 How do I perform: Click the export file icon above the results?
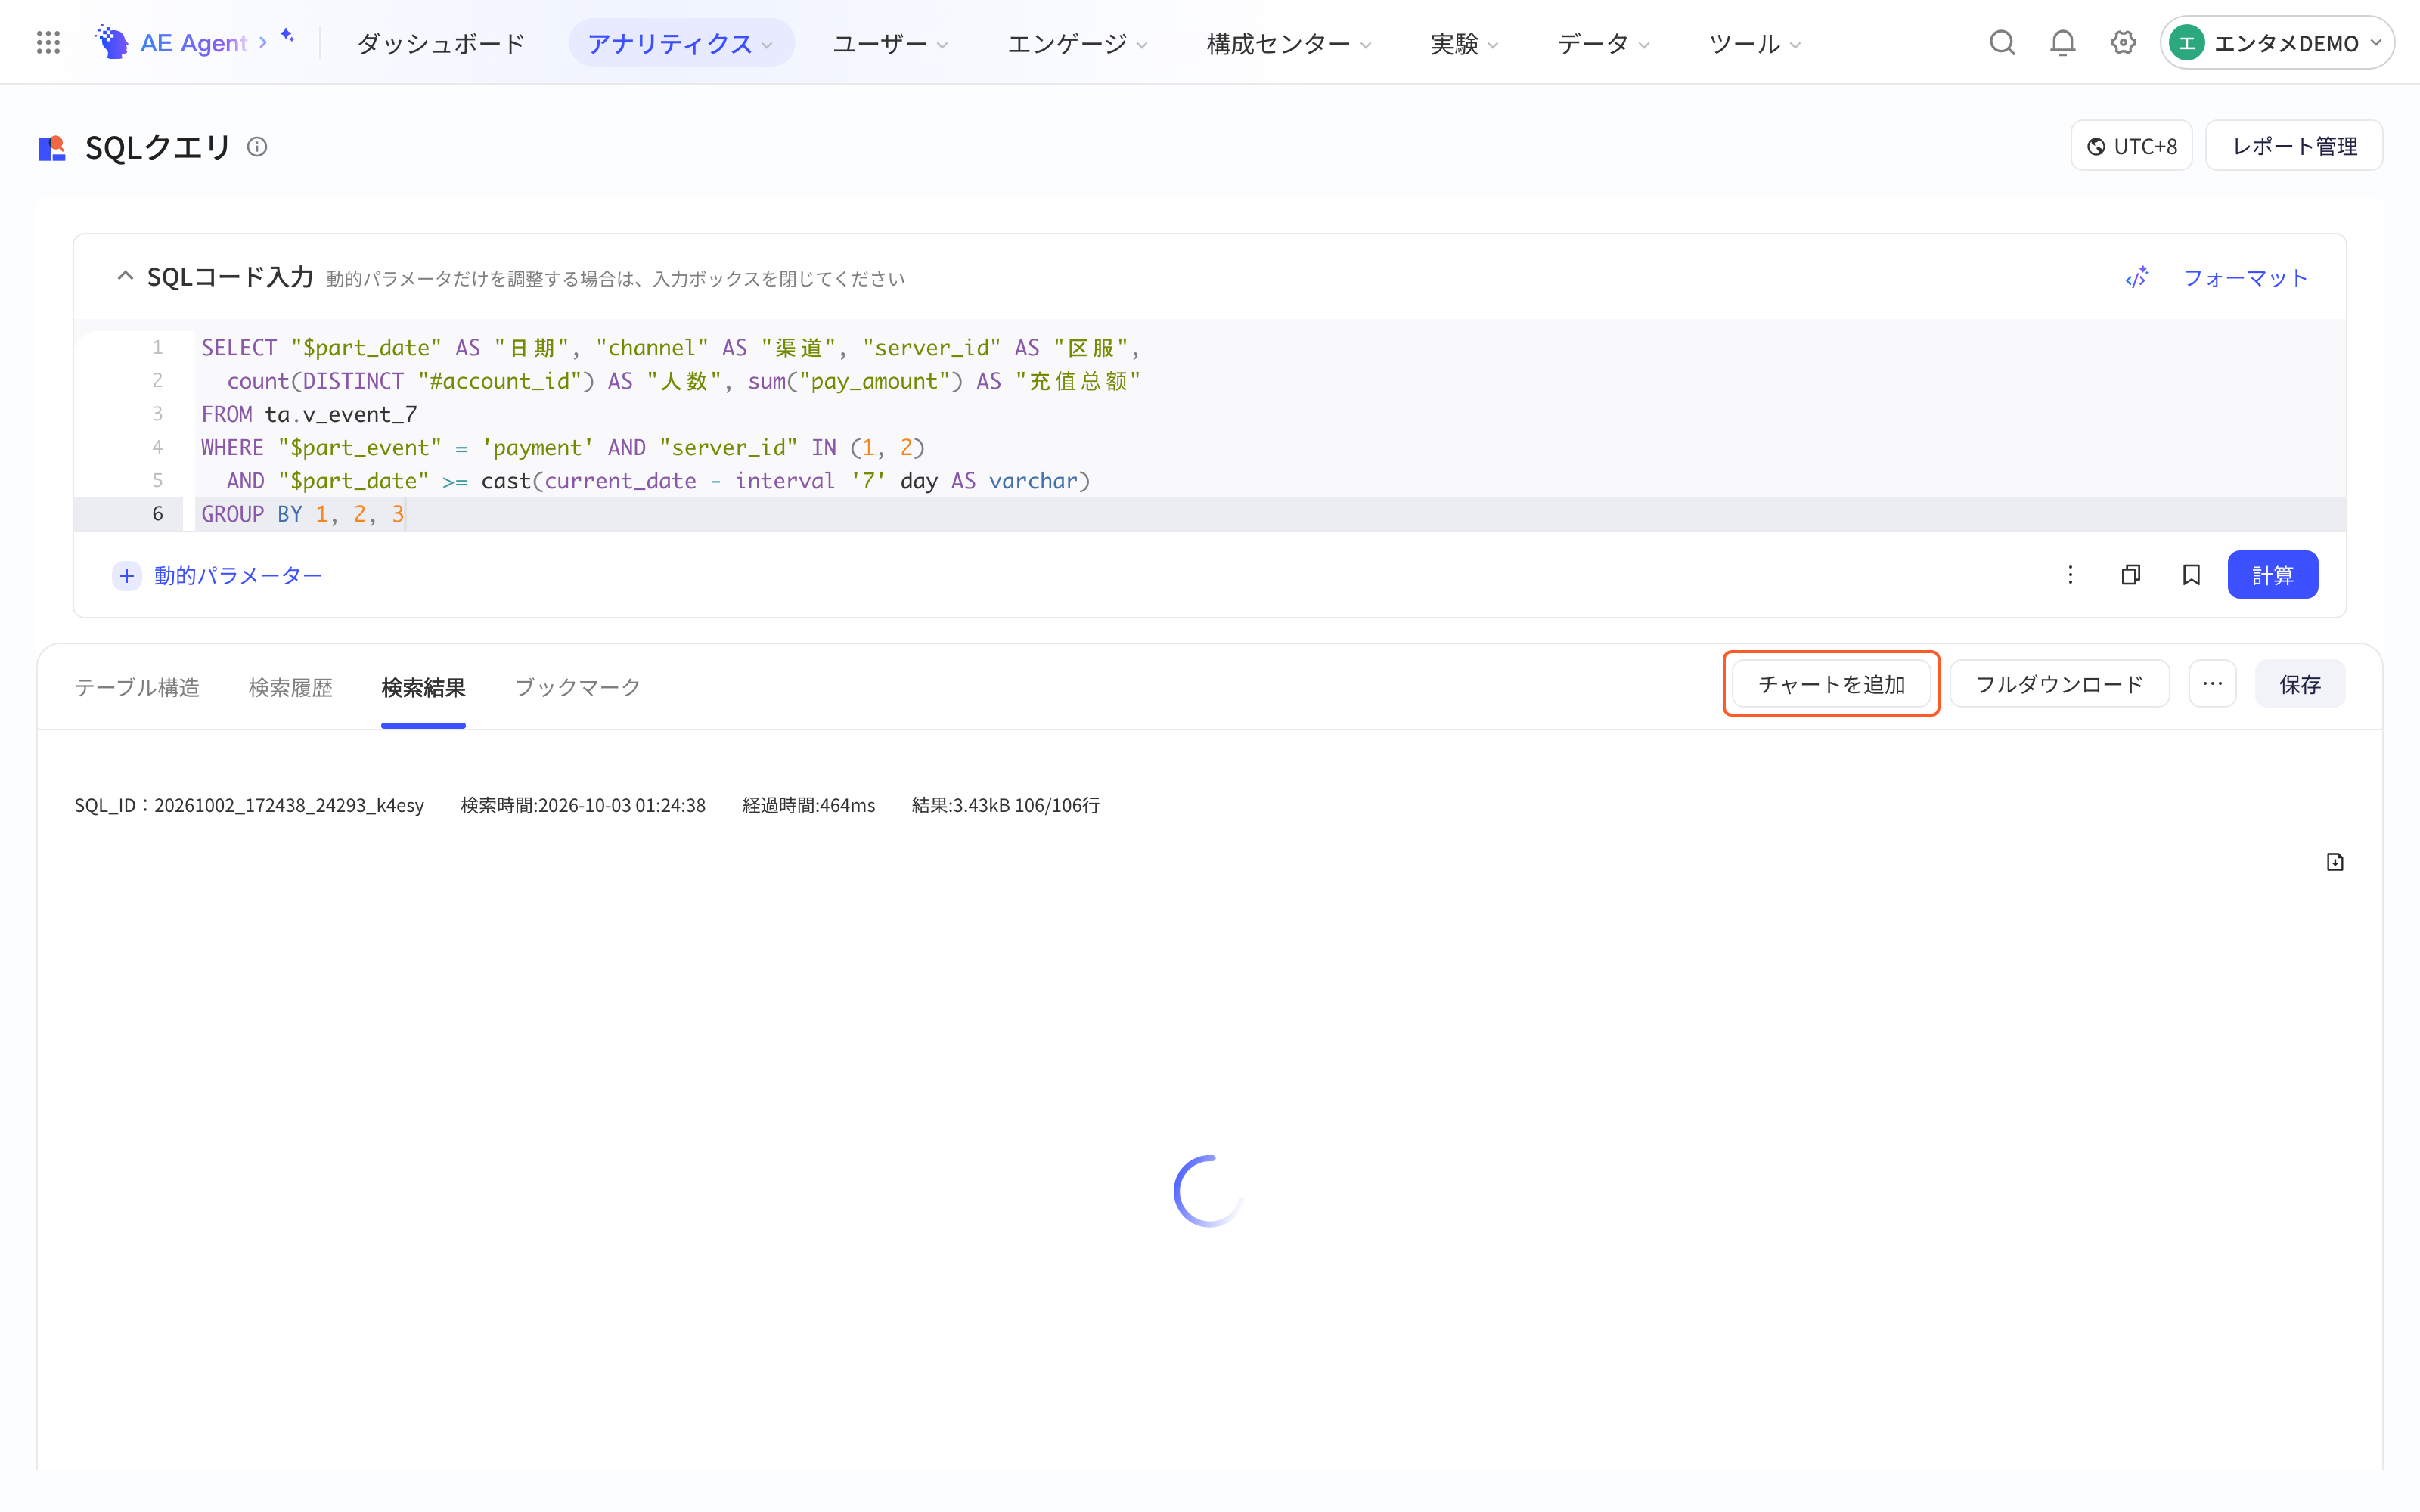(2335, 862)
